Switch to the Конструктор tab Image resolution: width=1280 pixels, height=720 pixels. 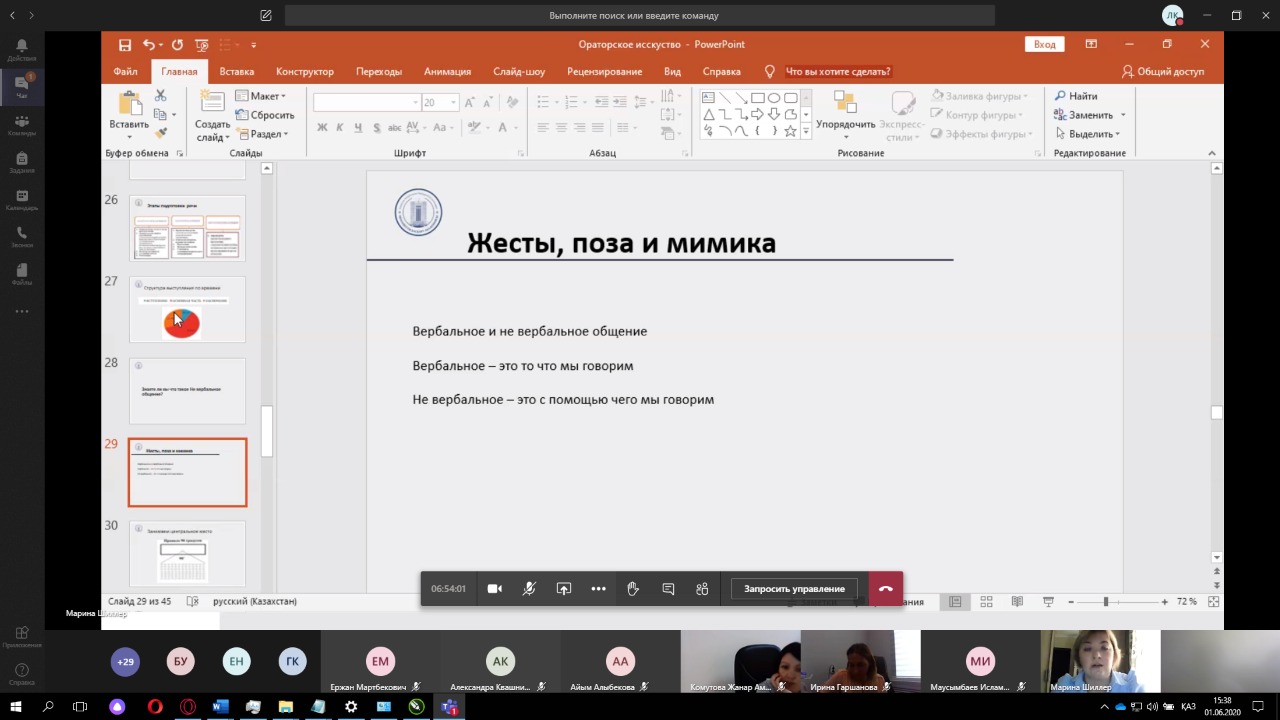(305, 72)
